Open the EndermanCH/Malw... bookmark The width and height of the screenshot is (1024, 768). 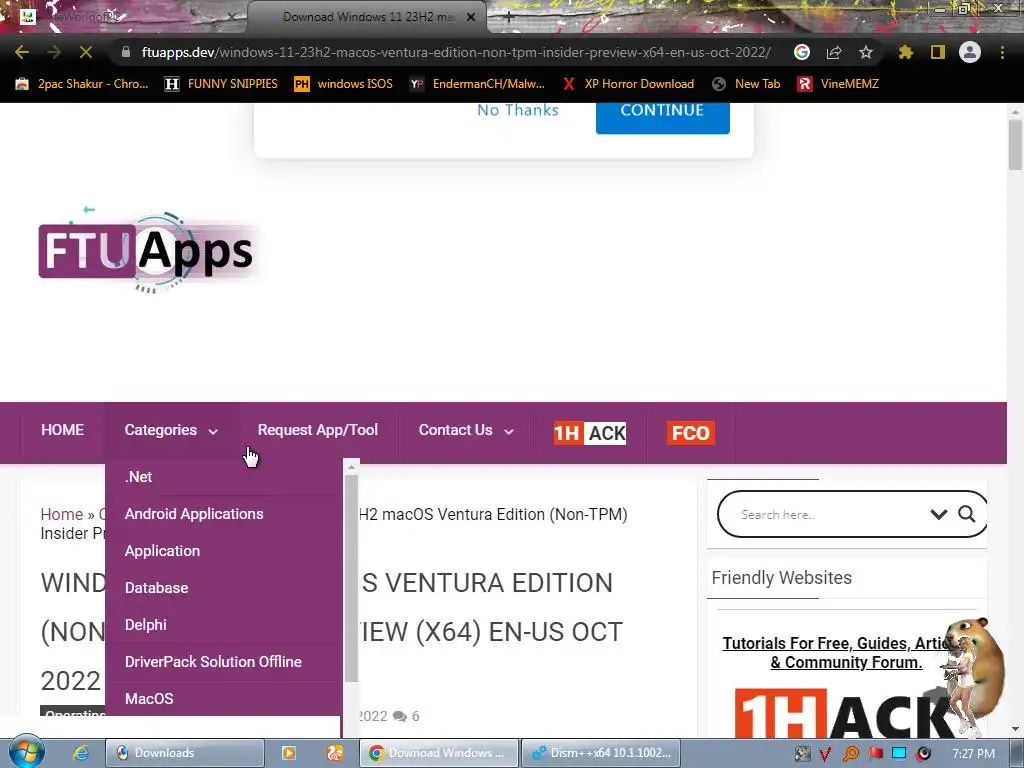point(477,84)
